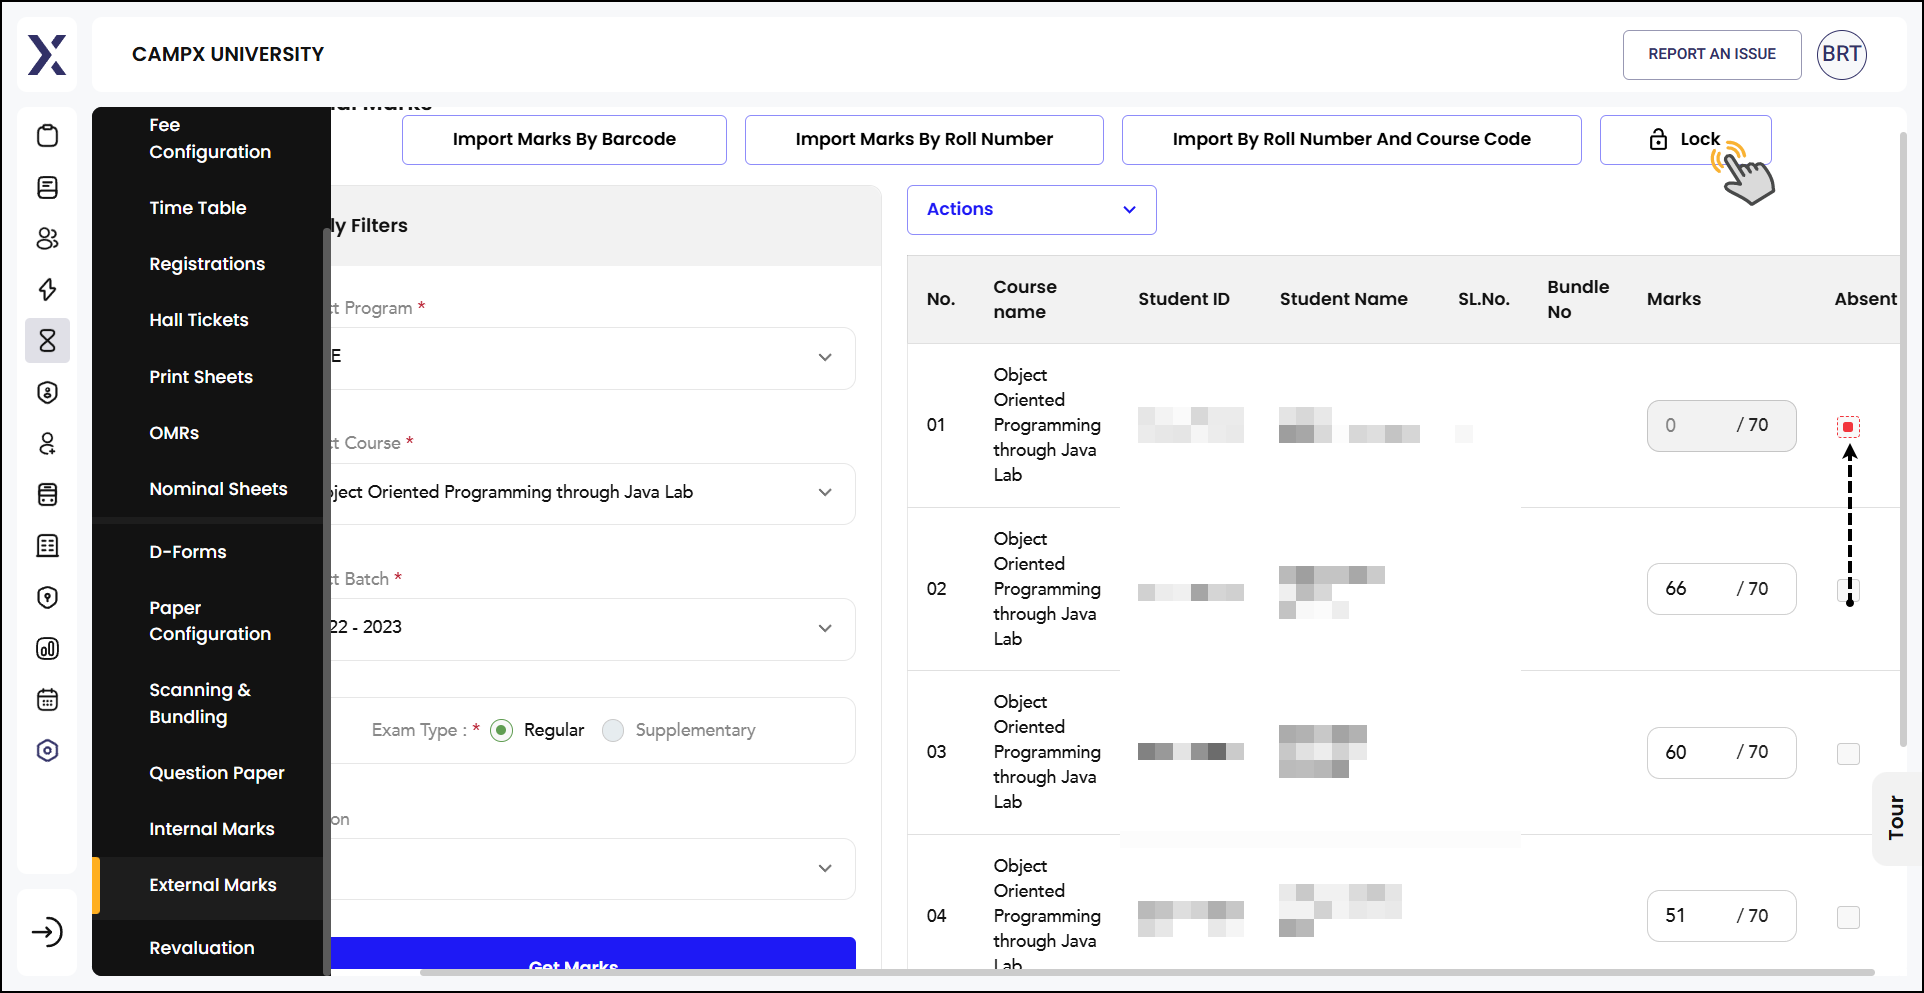This screenshot has height=993, width=1924.
Task: Open Nominal Sheets
Action: tap(218, 489)
